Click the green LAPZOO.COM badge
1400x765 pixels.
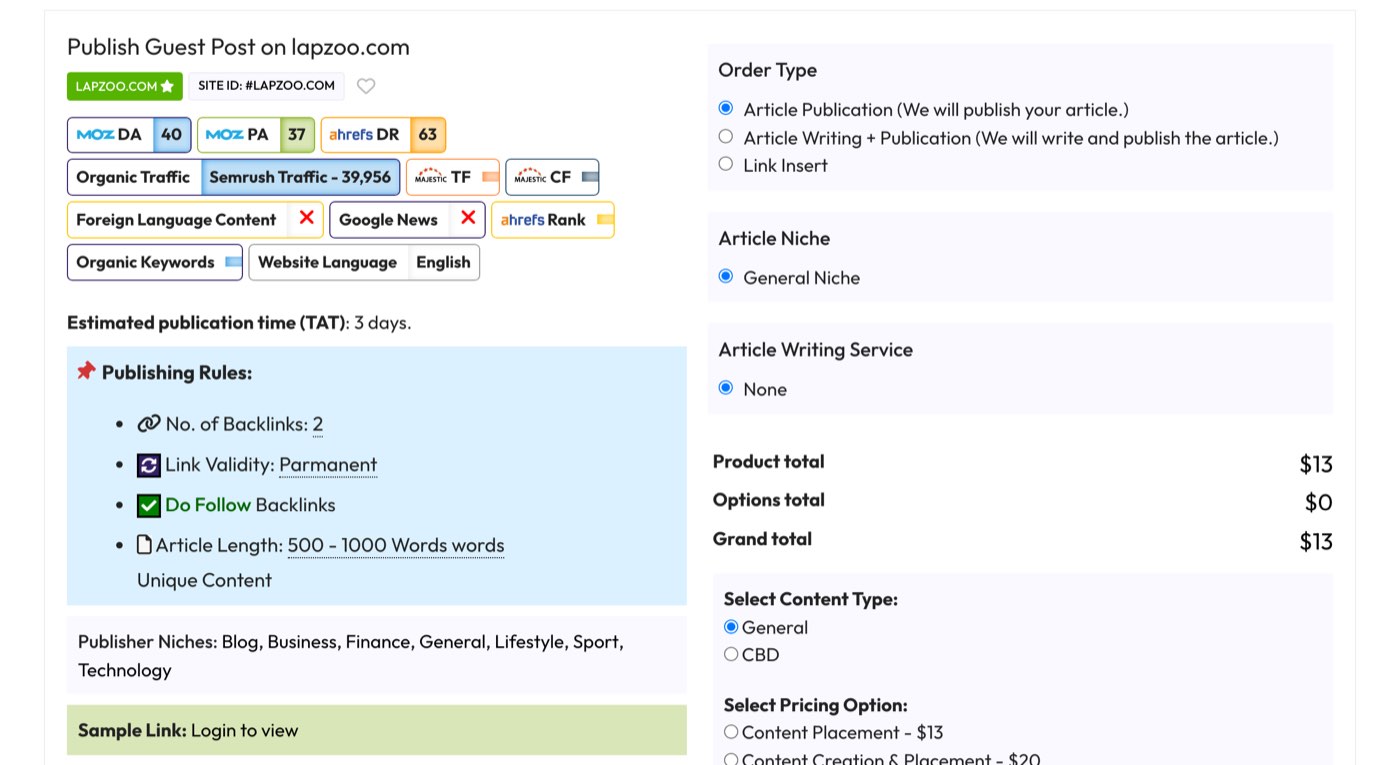[x=125, y=86]
